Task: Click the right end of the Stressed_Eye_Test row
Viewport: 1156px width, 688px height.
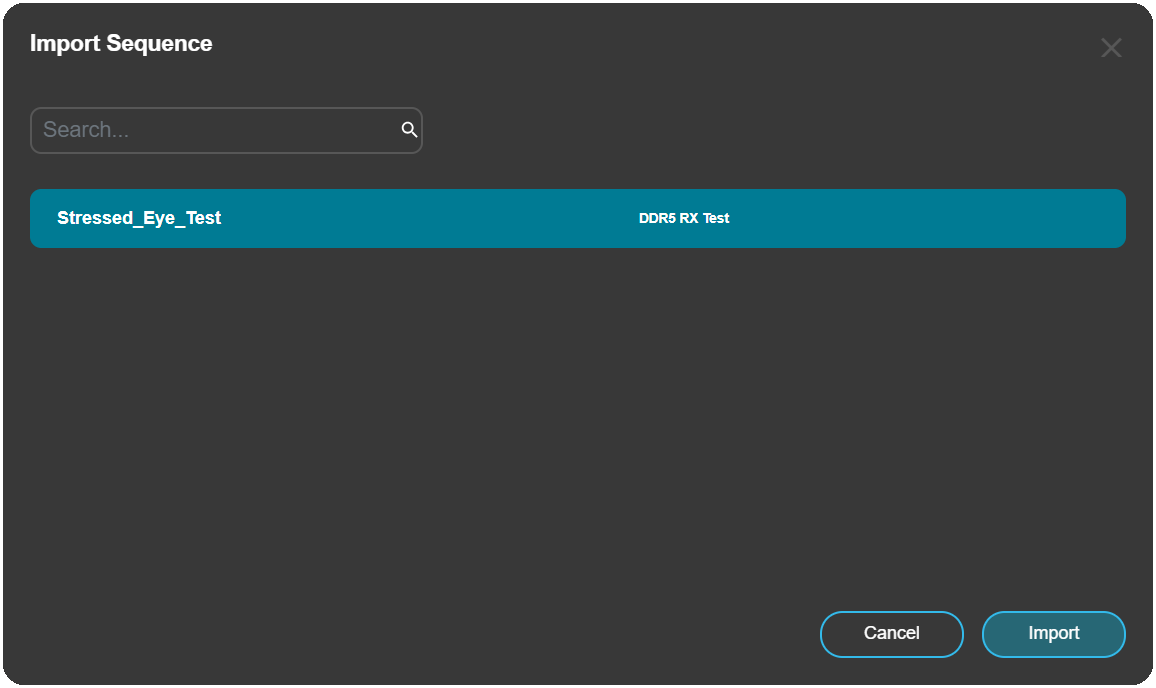Action: pos(1080,218)
